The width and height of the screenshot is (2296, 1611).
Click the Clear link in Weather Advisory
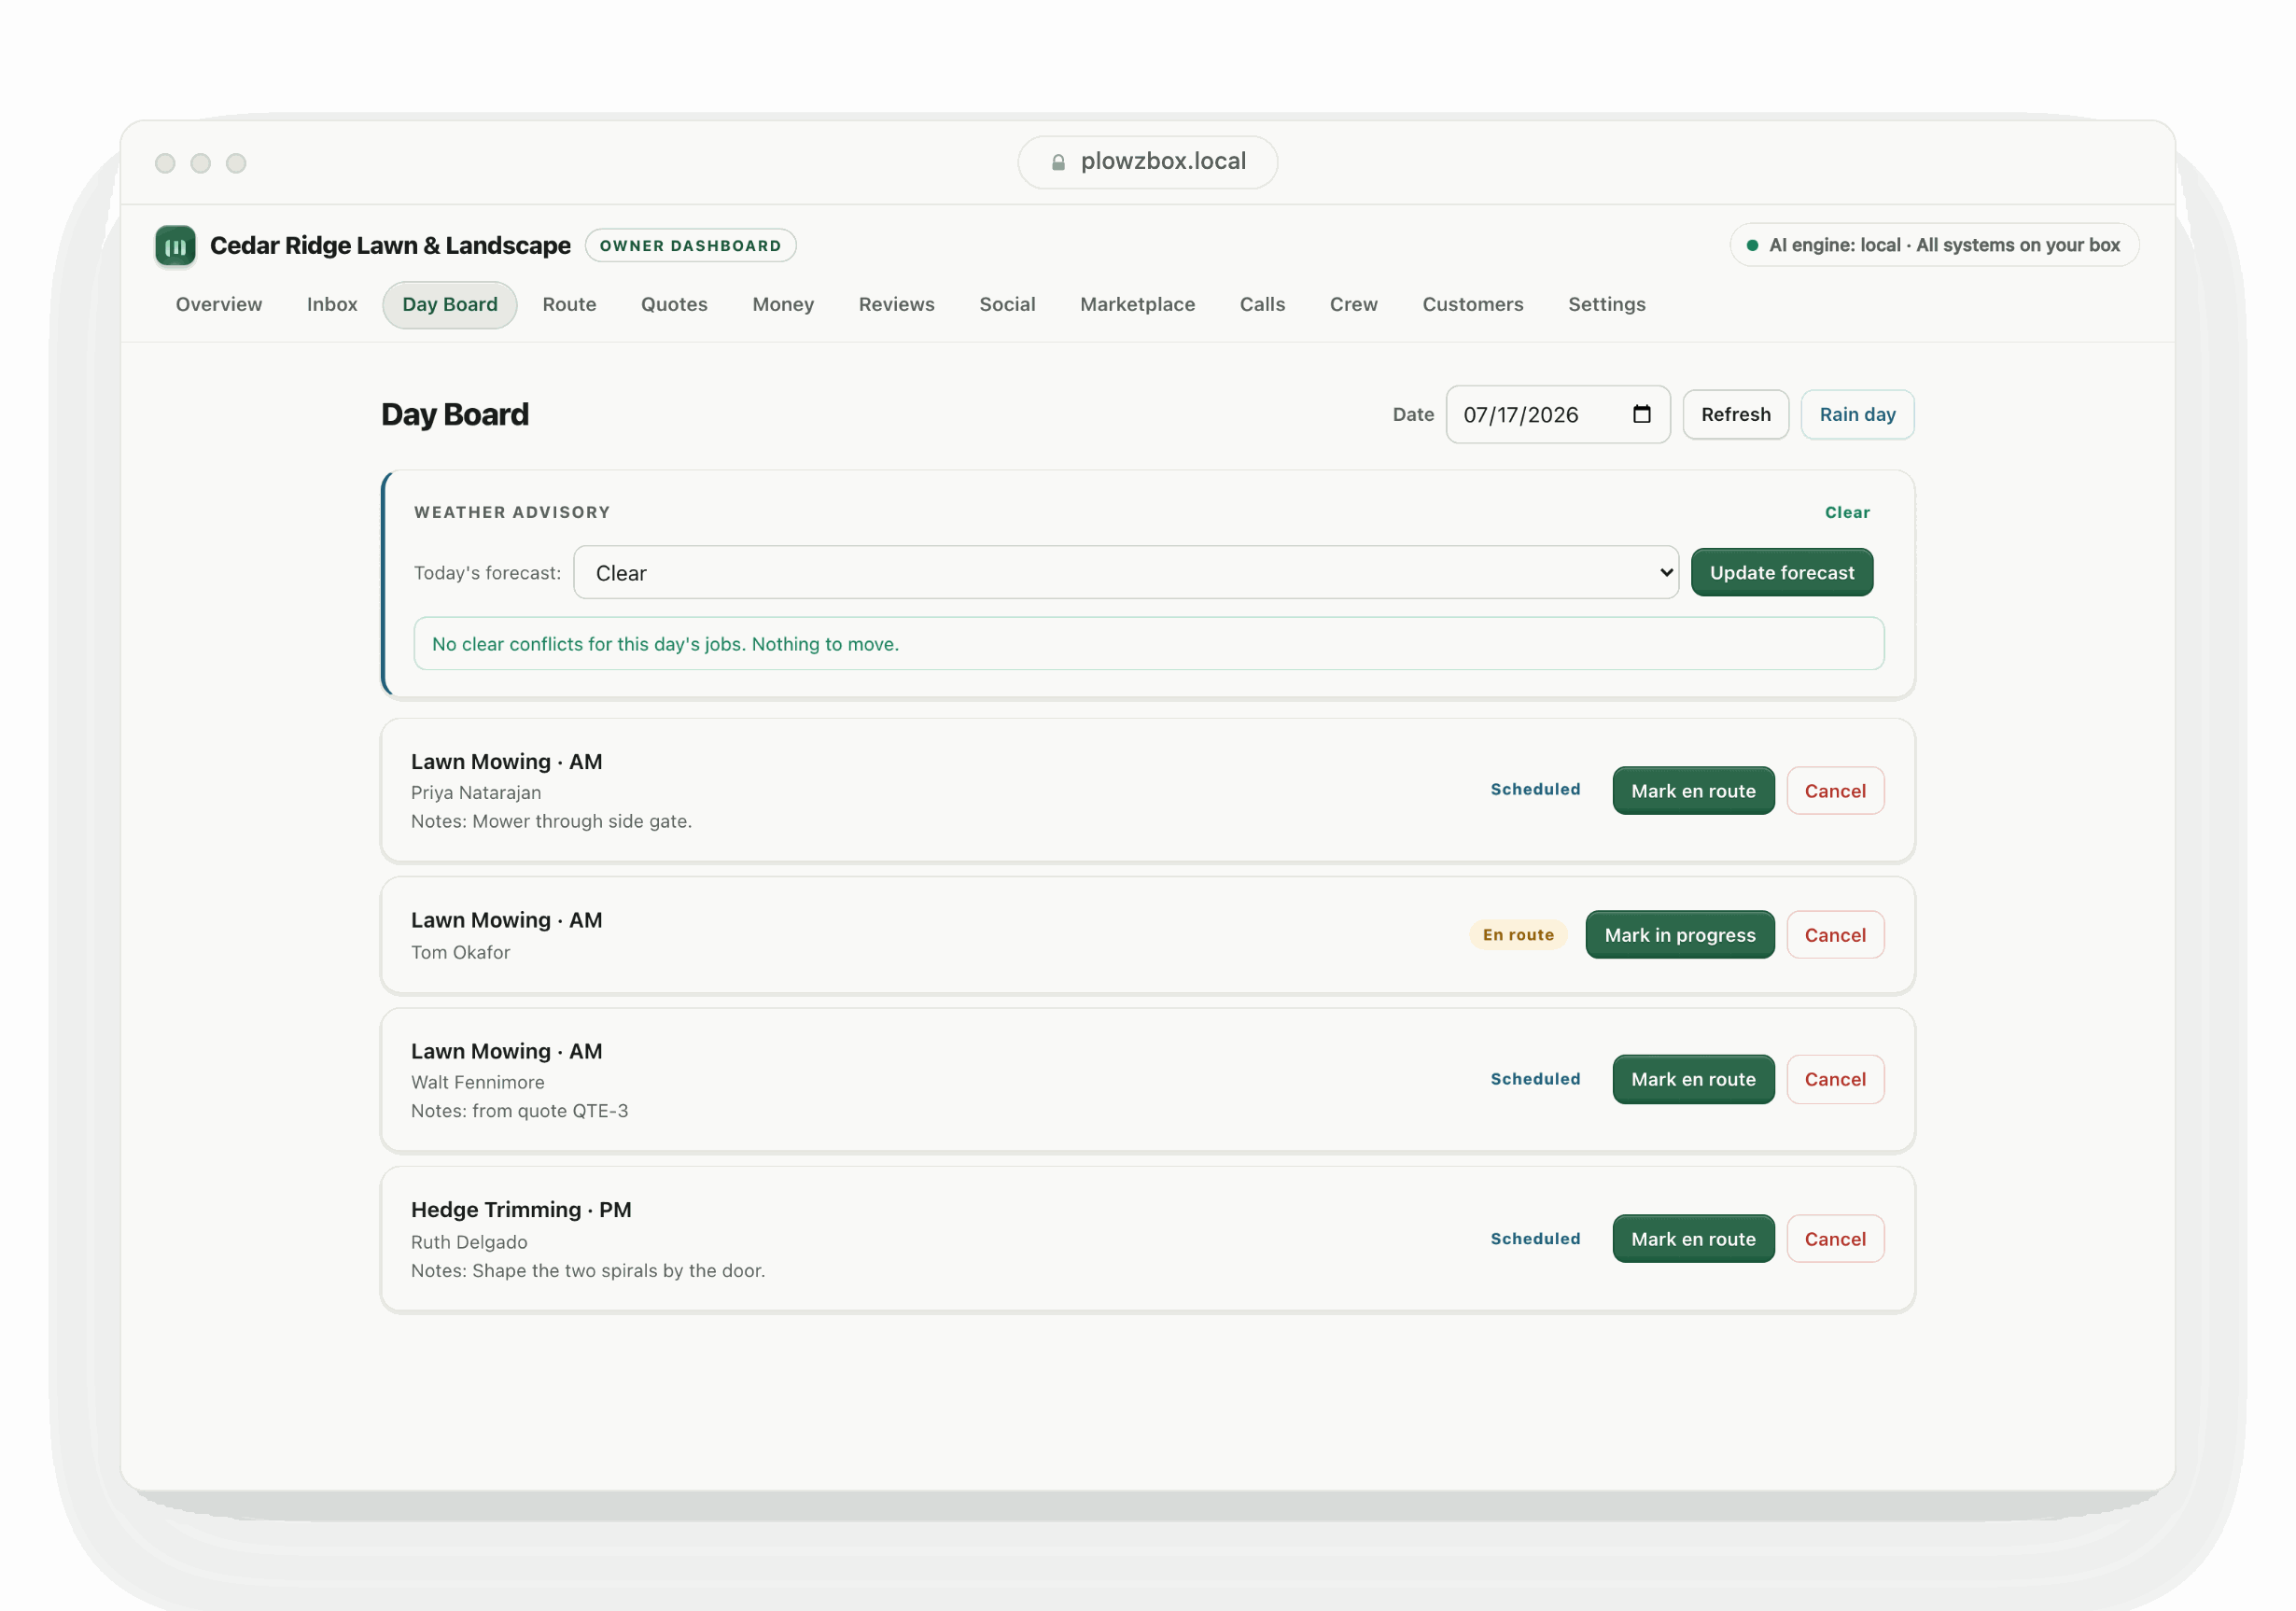tap(1847, 512)
